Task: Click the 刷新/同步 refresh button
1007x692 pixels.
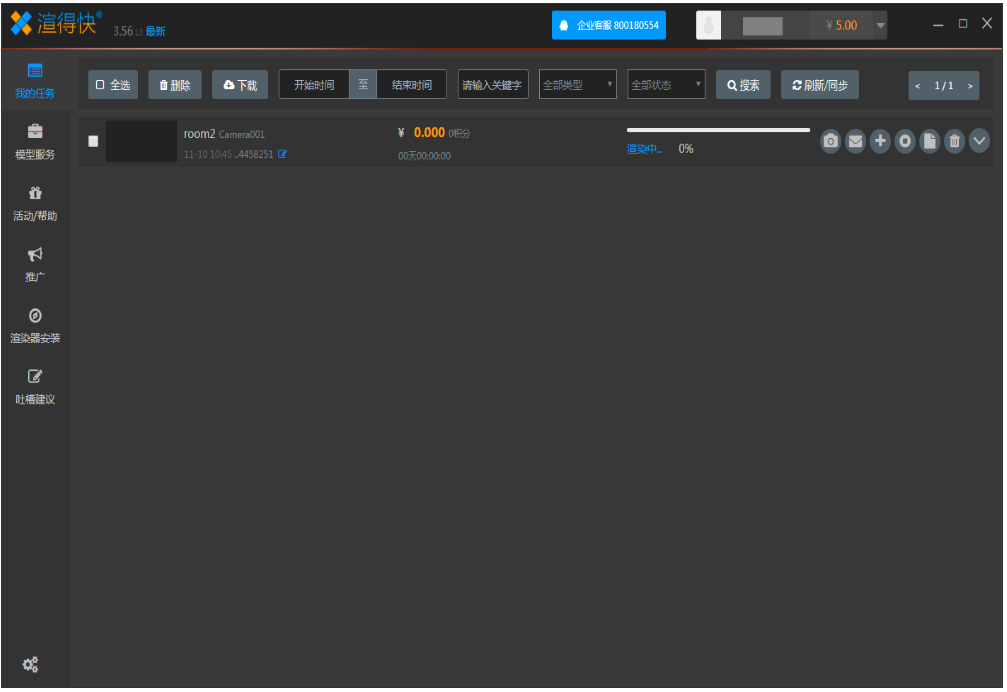Action: 819,85
